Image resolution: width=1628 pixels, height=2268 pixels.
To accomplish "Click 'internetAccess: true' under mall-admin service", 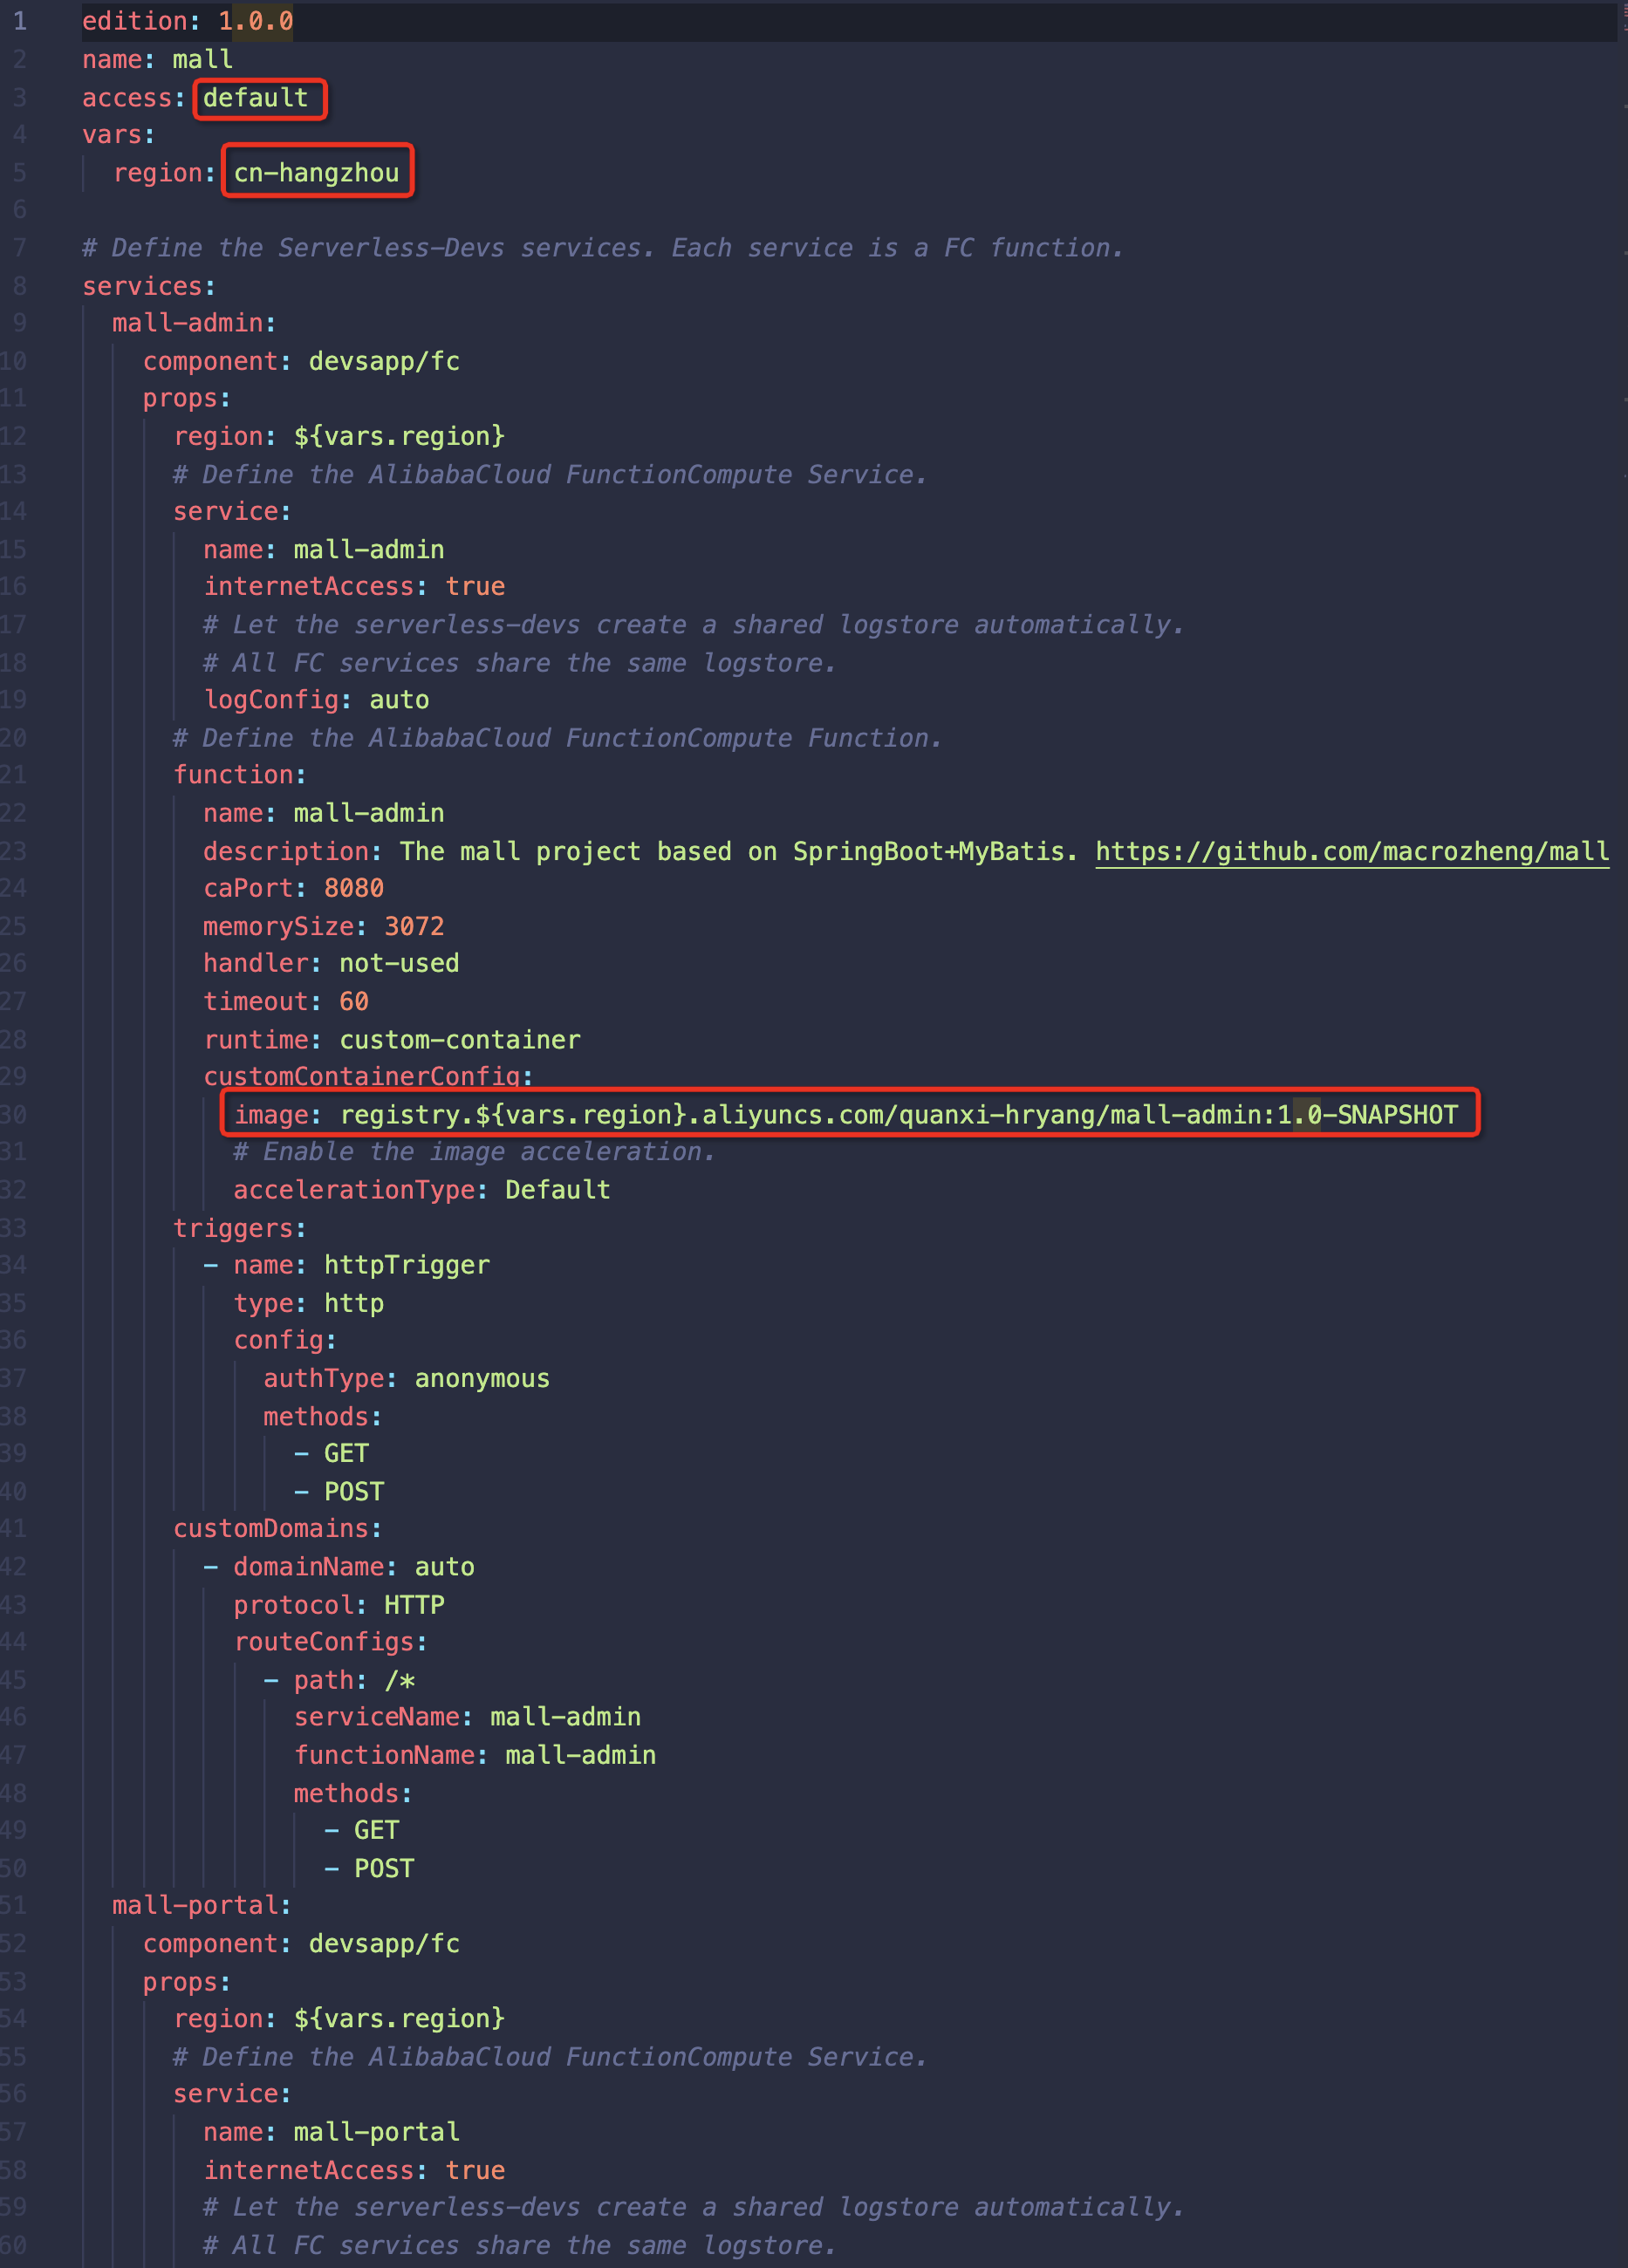I will pos(354,586).
